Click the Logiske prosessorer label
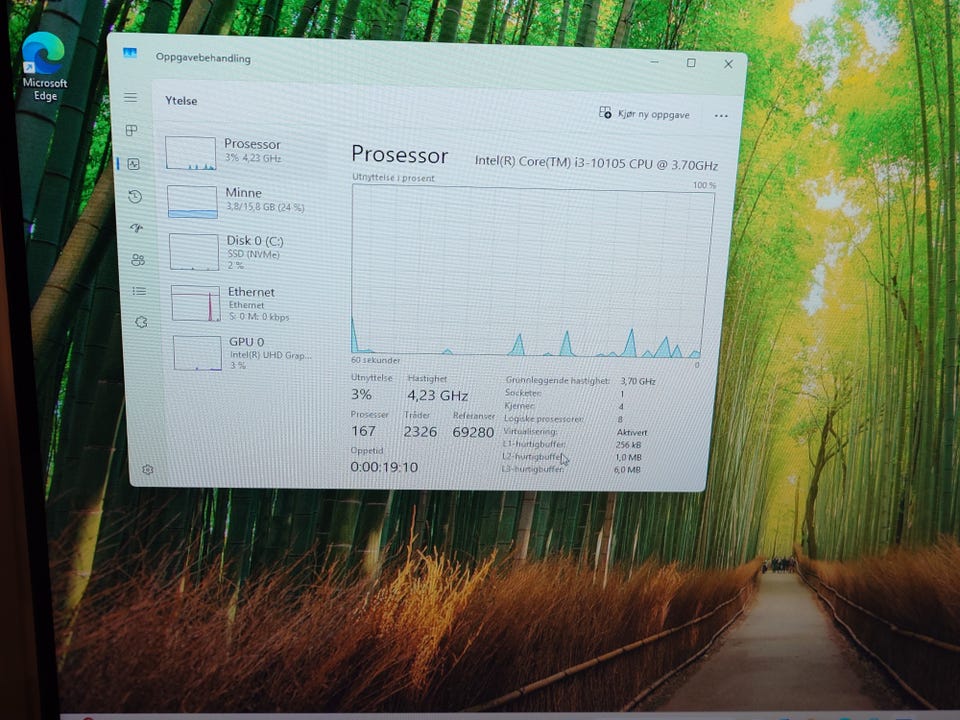 pyautogui.click(x=543, y=419)
